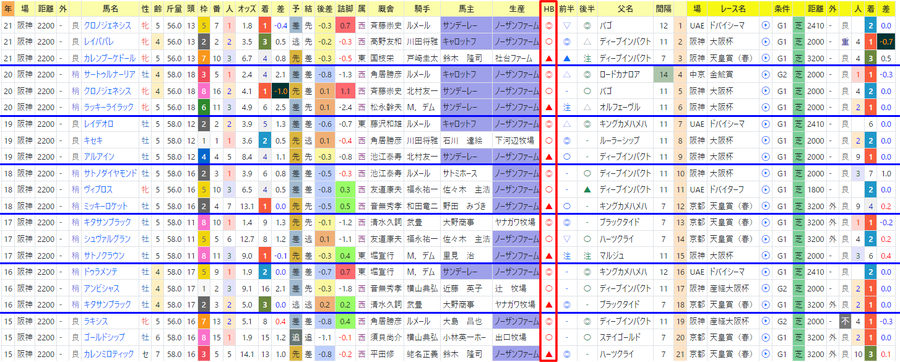Click the 馬名 column header
900x362 pixels.
[110, 9]
